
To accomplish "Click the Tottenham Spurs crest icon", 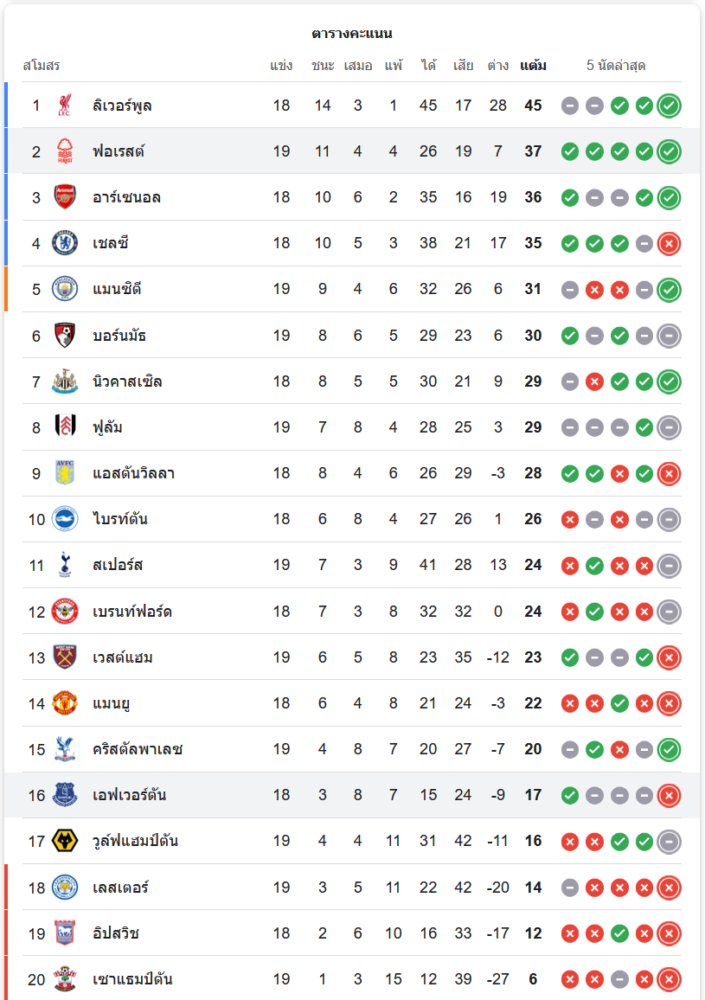I will 65,565.
